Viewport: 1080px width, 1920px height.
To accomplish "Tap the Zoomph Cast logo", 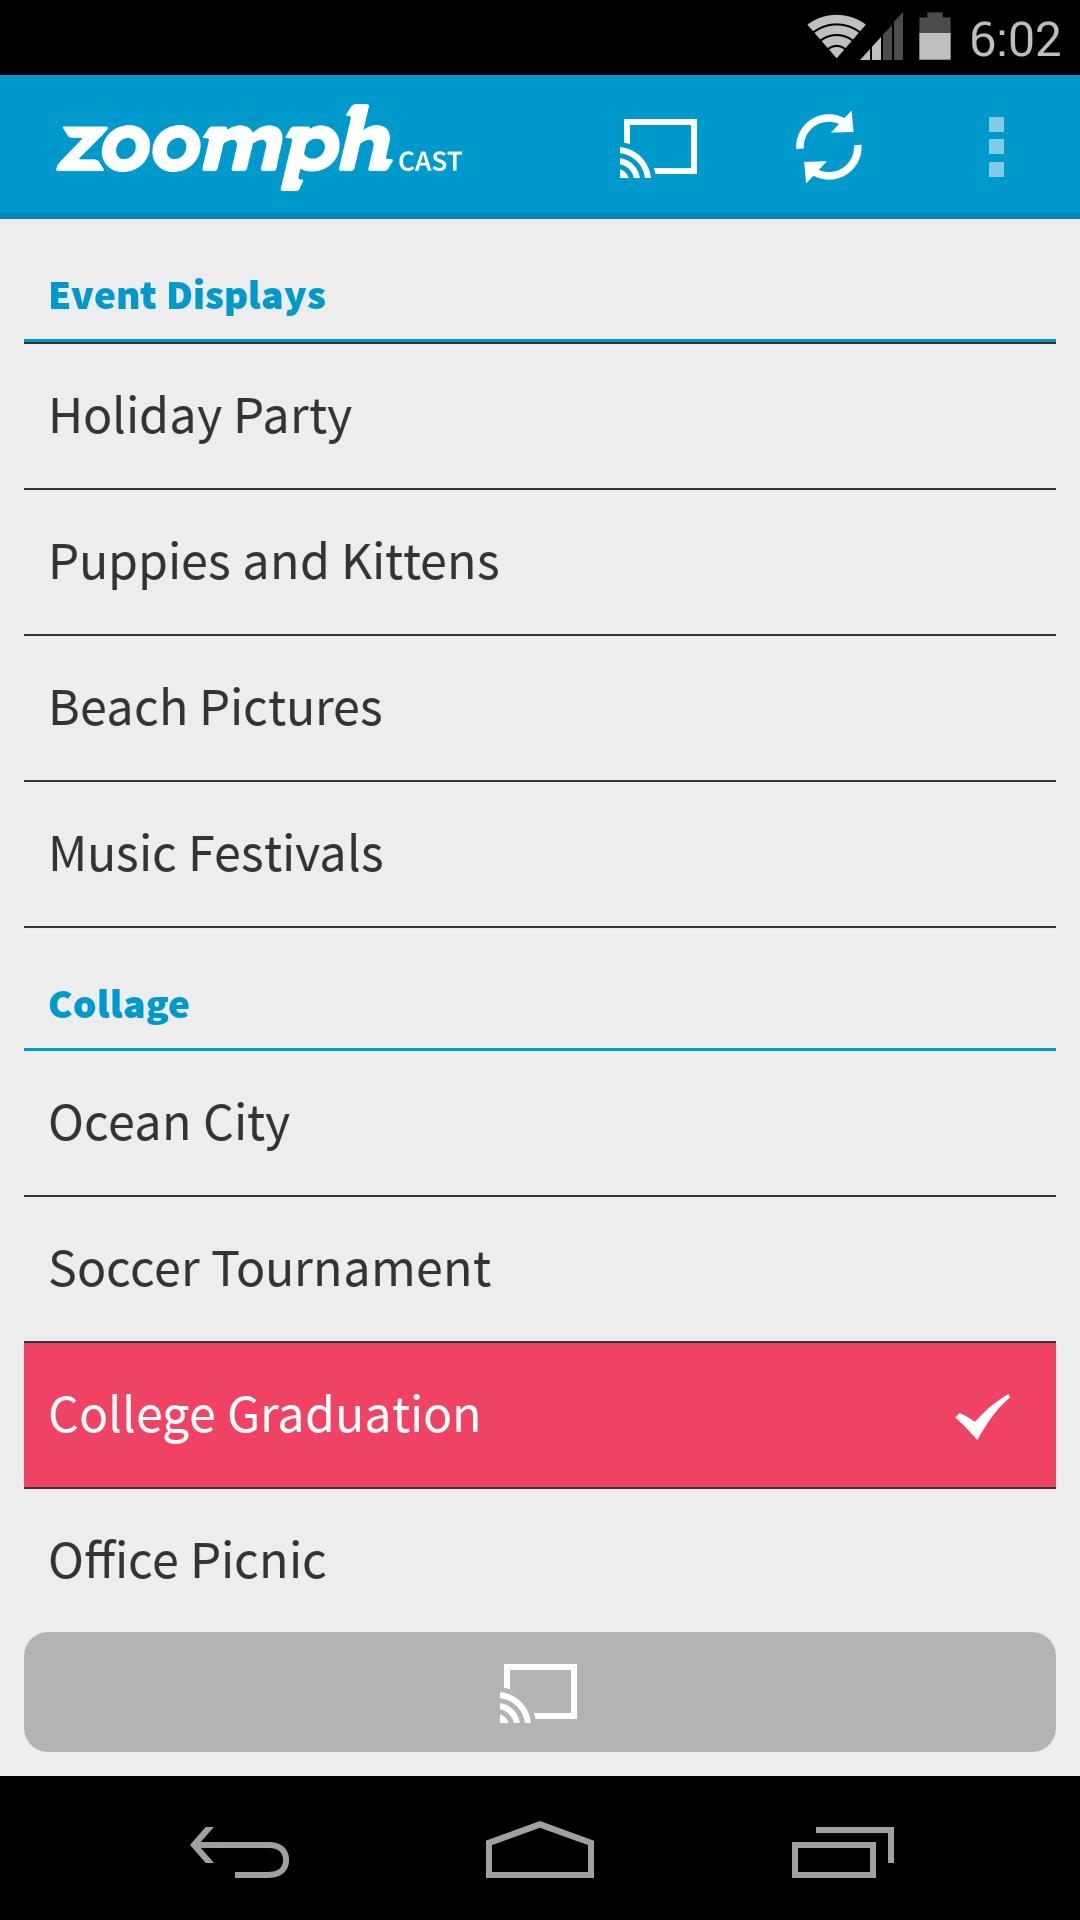I will tap(260, 147).
